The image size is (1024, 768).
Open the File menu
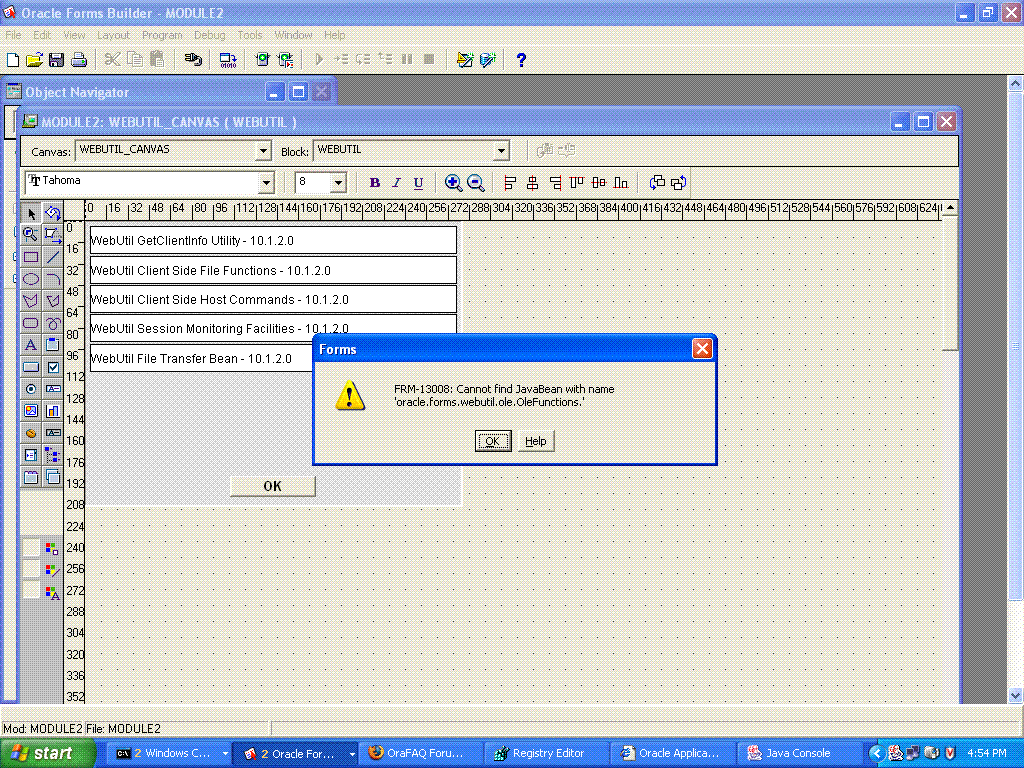13,35
